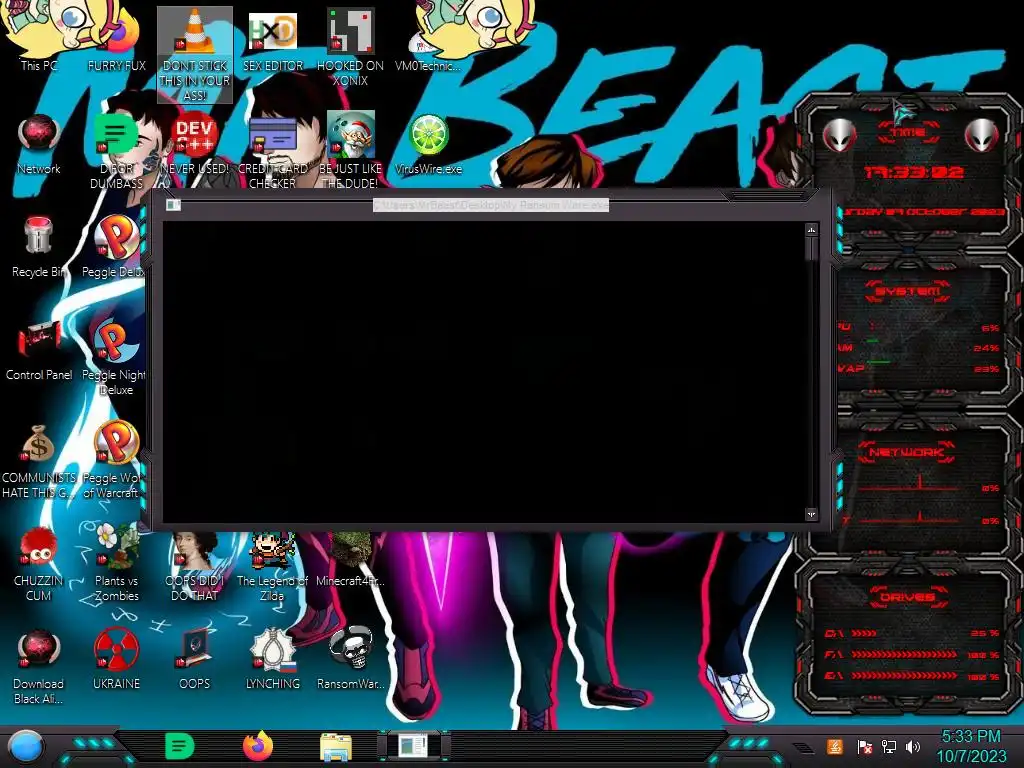Open the HOOKED ON XONIX shortcut
Image resolution: width=1024 pixels, height=768 pixels.
350,47
